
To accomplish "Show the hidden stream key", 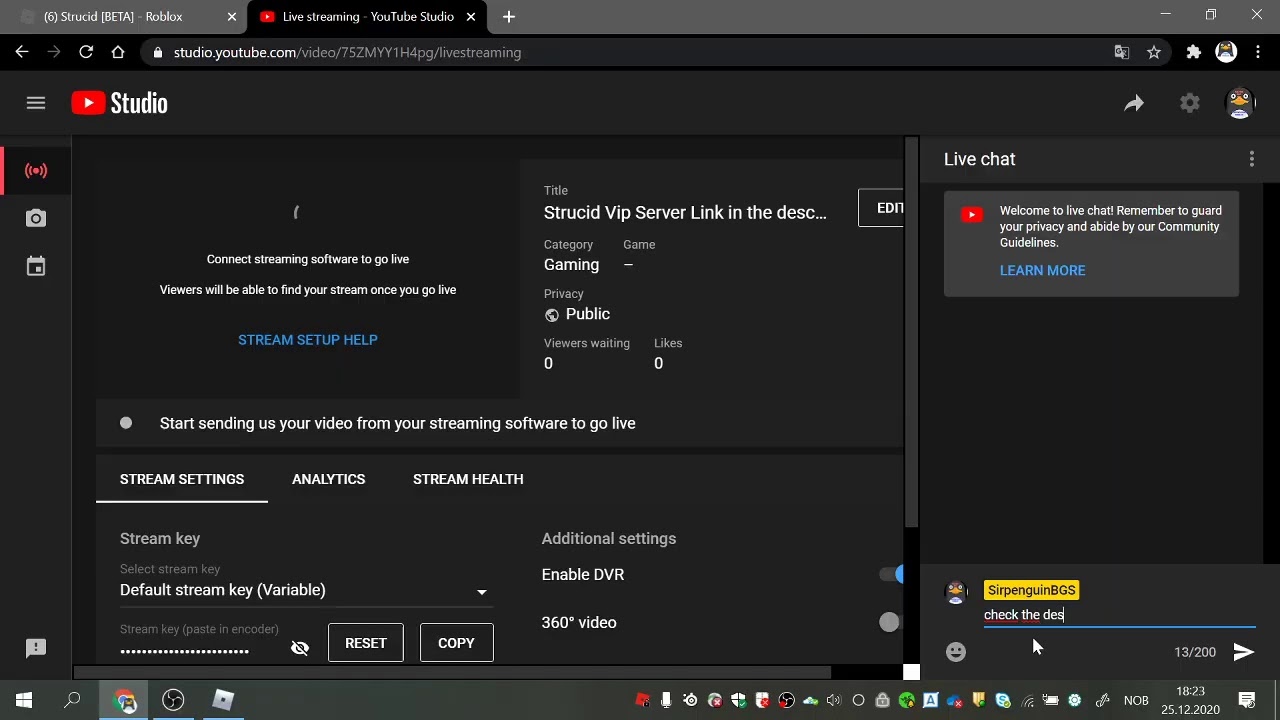I will click(300, 648).
